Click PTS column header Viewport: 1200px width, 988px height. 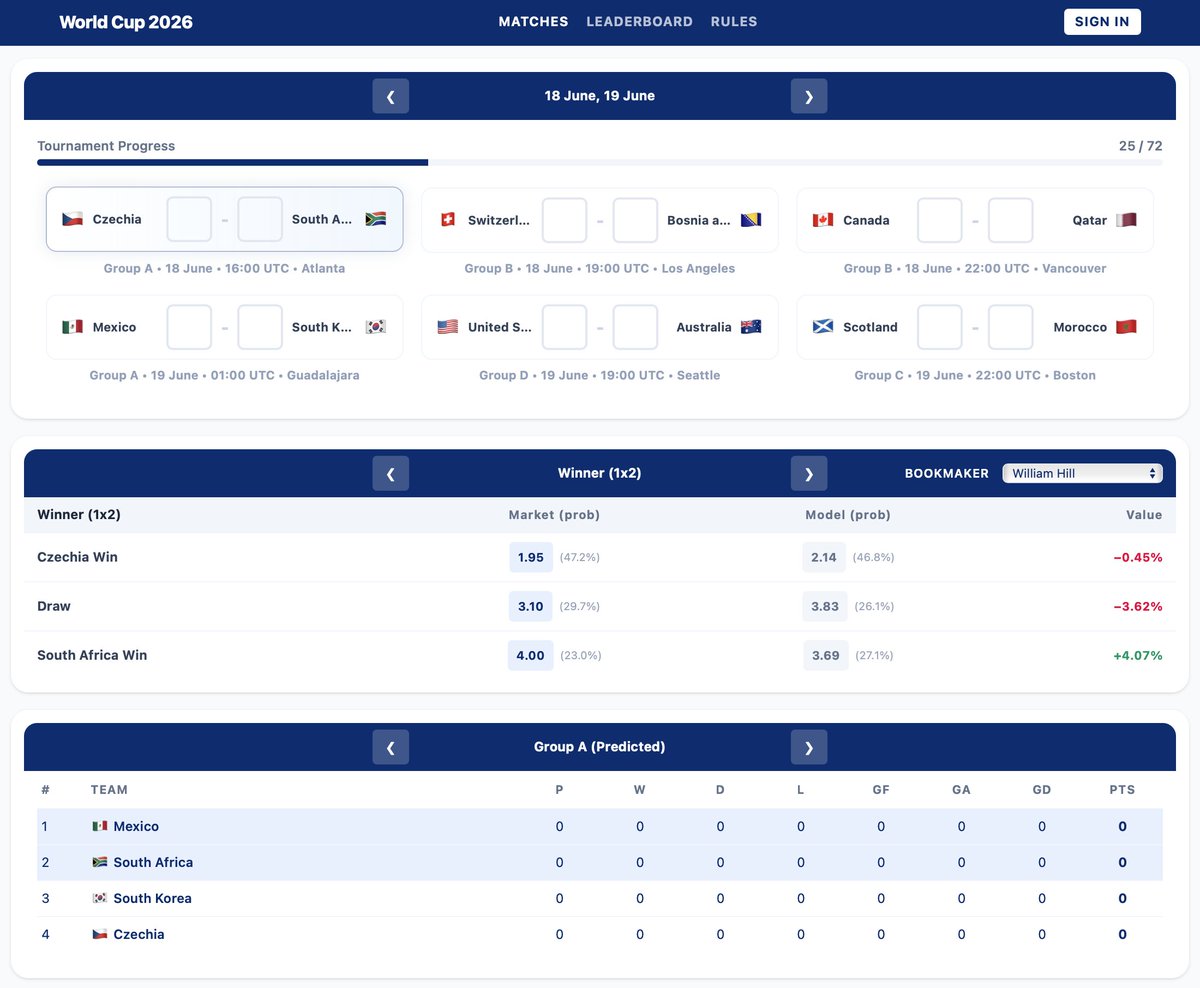(x=1122, y=790)
